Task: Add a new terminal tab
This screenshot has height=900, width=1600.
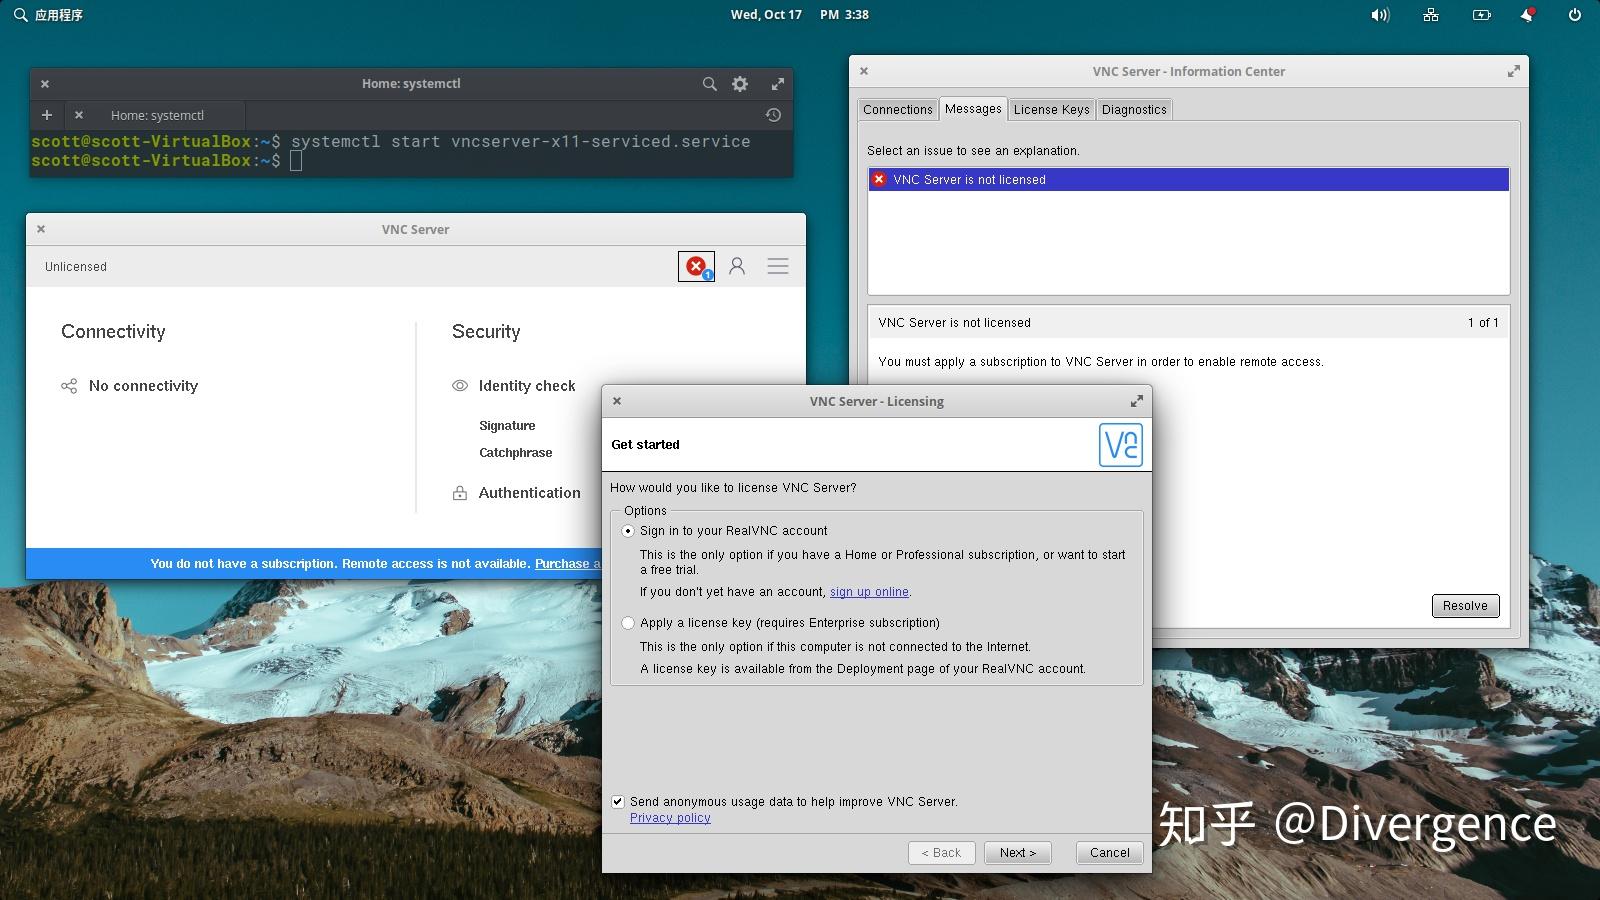Action: [x=46, y=115]
